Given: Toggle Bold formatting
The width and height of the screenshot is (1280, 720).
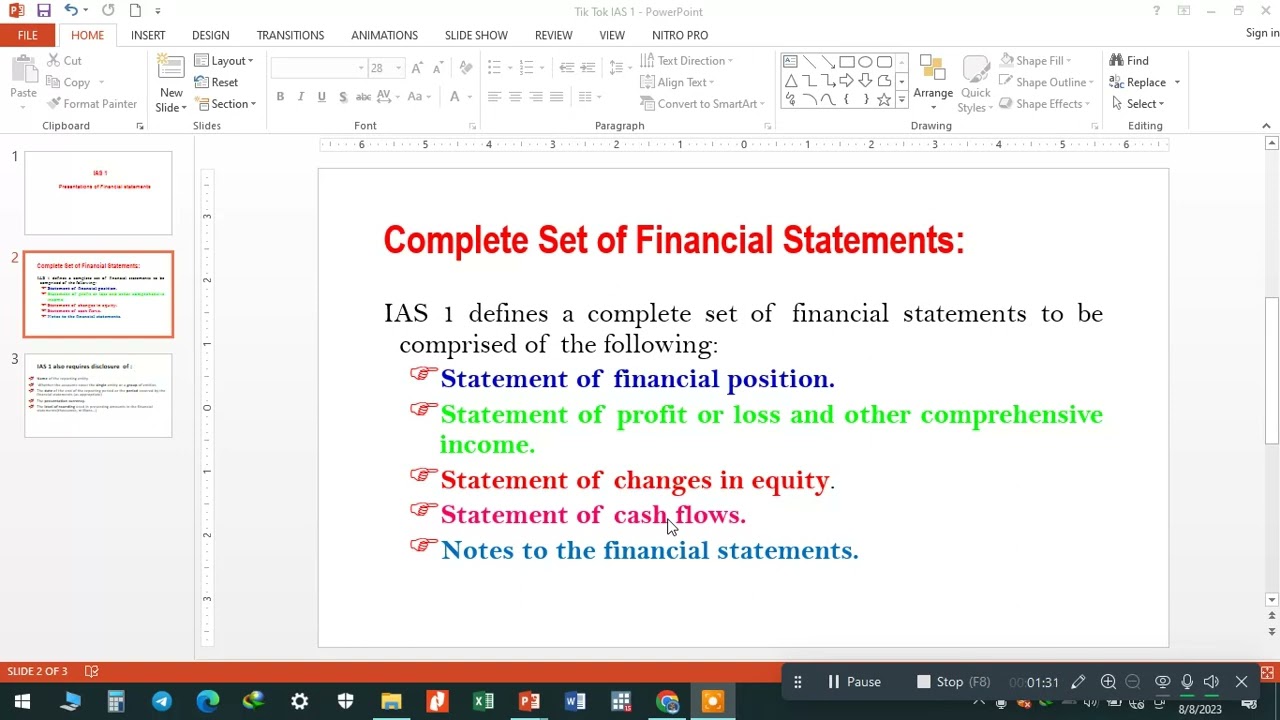Looking at the screenshot, I should [280, 97].
